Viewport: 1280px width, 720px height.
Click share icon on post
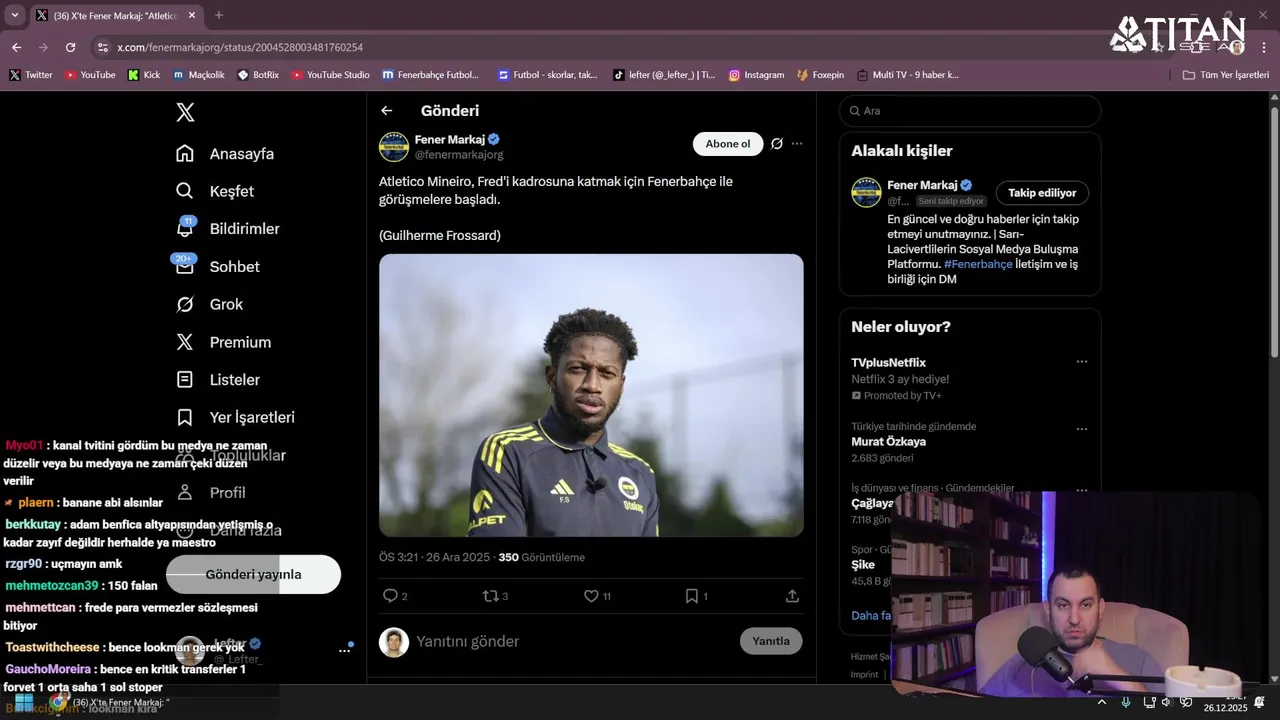tap(792, 596)
